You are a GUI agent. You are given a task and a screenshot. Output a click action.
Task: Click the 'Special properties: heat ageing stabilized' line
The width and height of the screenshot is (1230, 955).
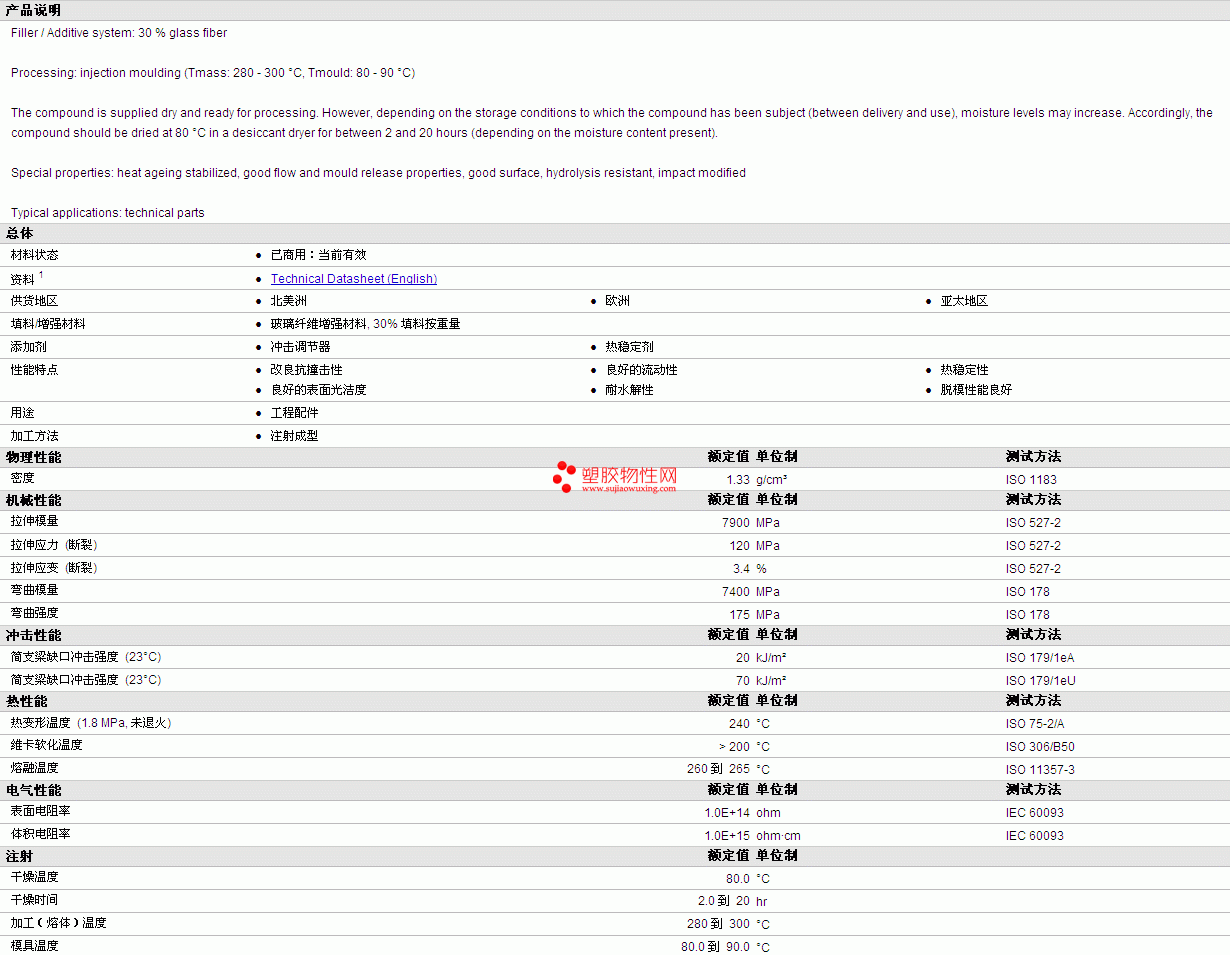[x=378, y=173]
